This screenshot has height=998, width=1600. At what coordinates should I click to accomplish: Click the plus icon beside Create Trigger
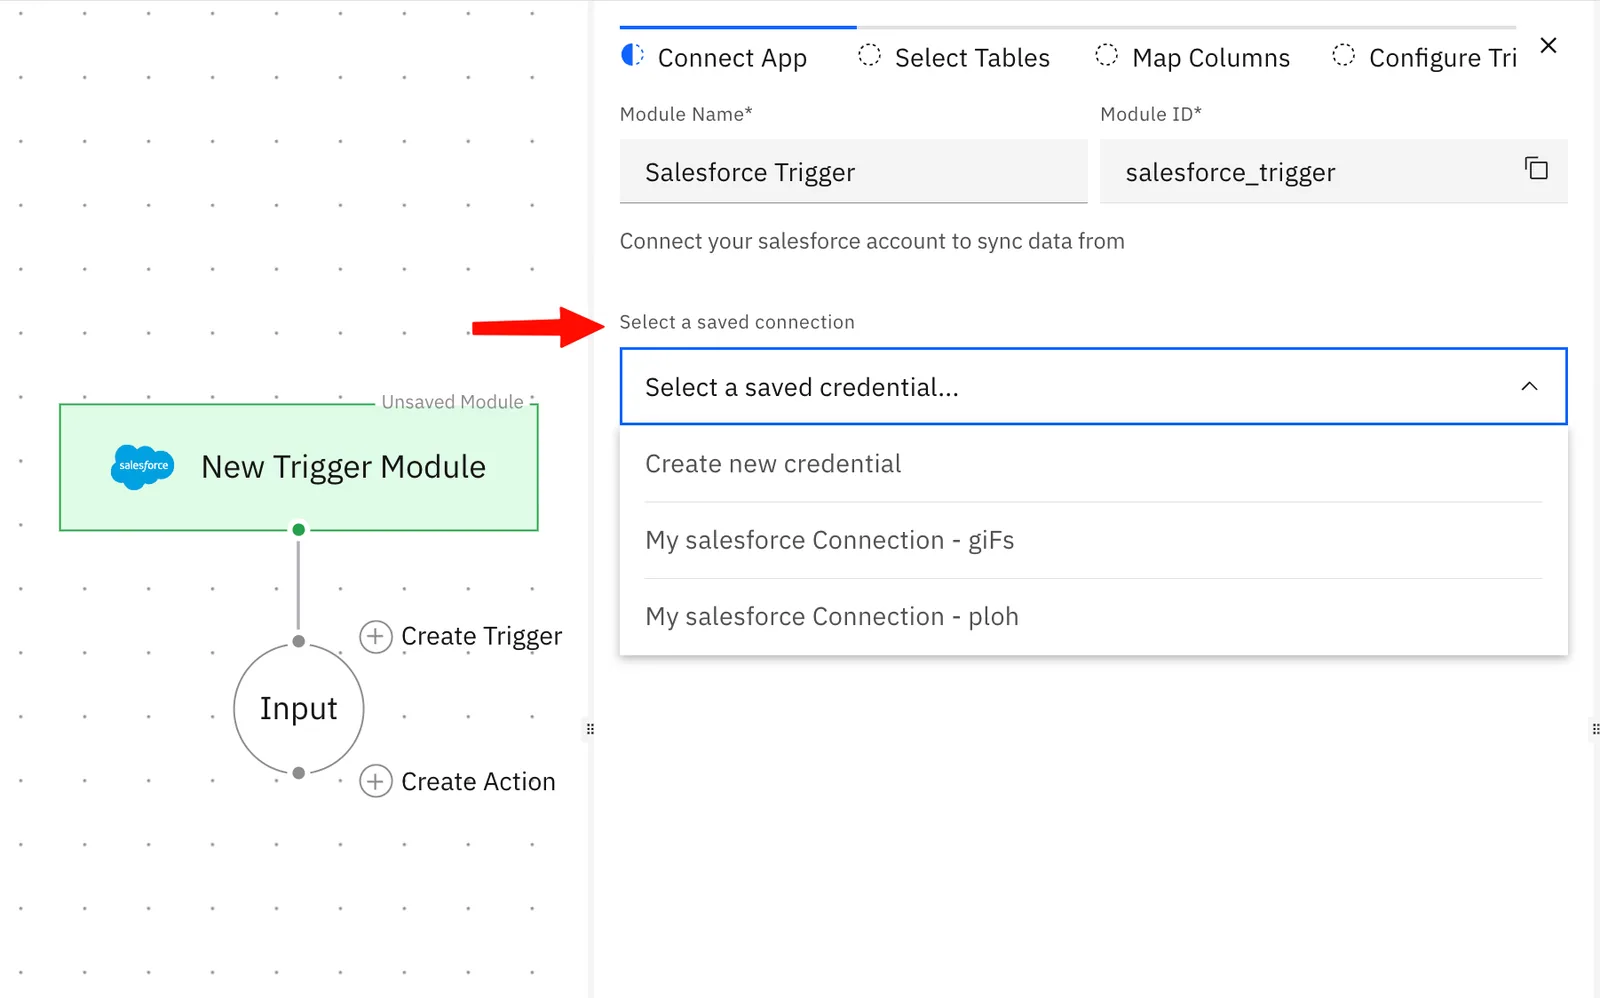[x=376, y=636]
